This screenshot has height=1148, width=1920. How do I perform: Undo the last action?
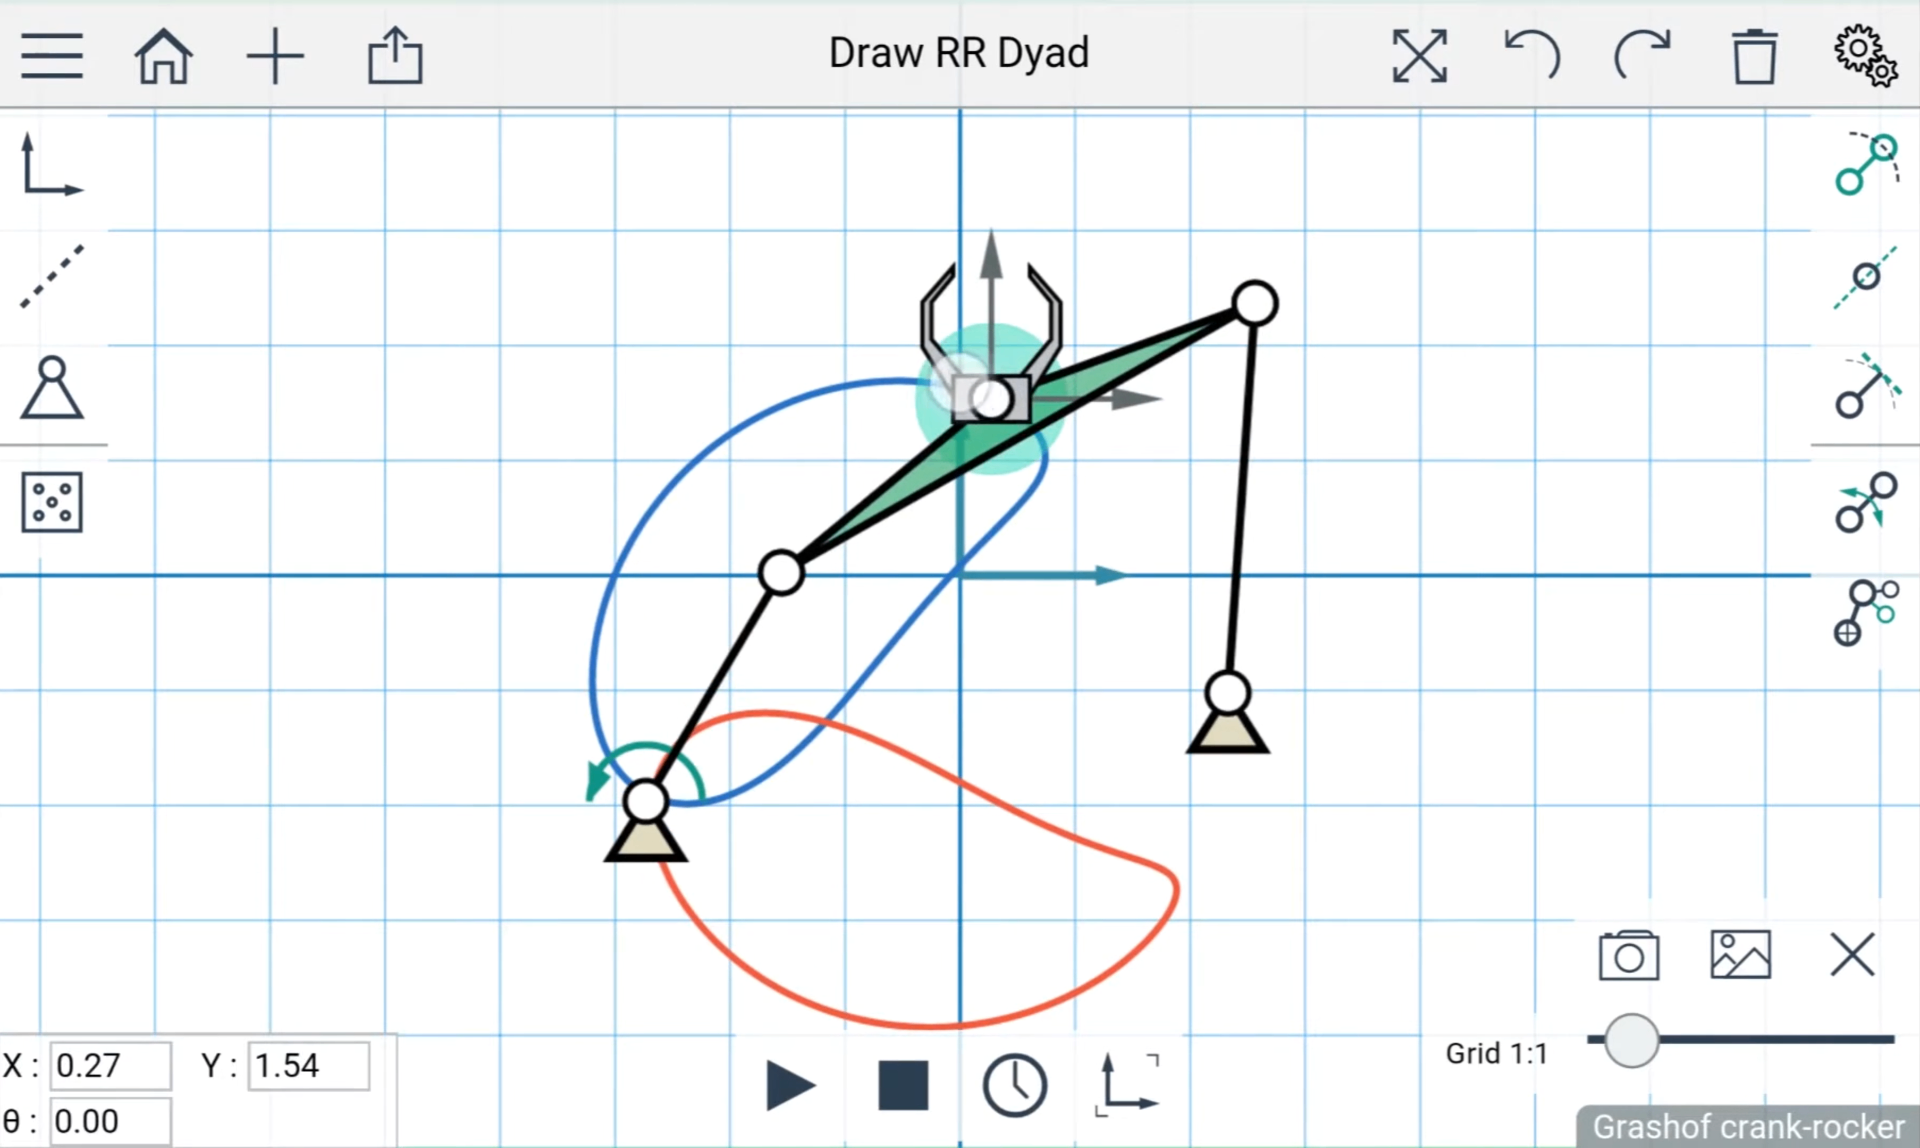[1532, 55]
